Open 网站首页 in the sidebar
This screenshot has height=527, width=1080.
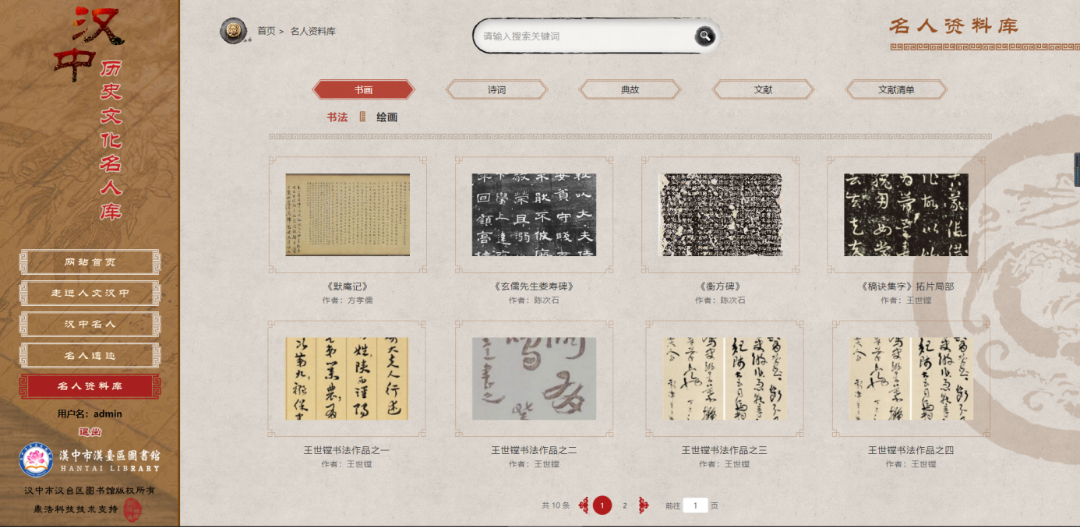(90, 262)
